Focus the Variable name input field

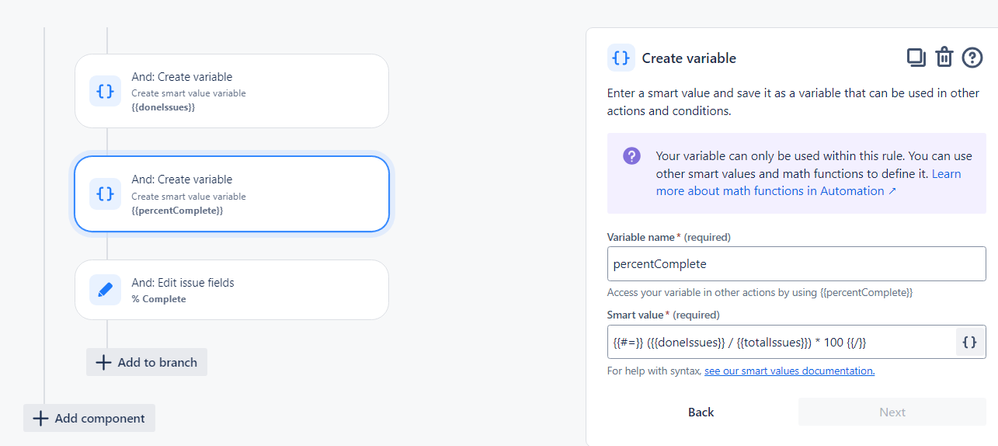click(x=796, y=264)
